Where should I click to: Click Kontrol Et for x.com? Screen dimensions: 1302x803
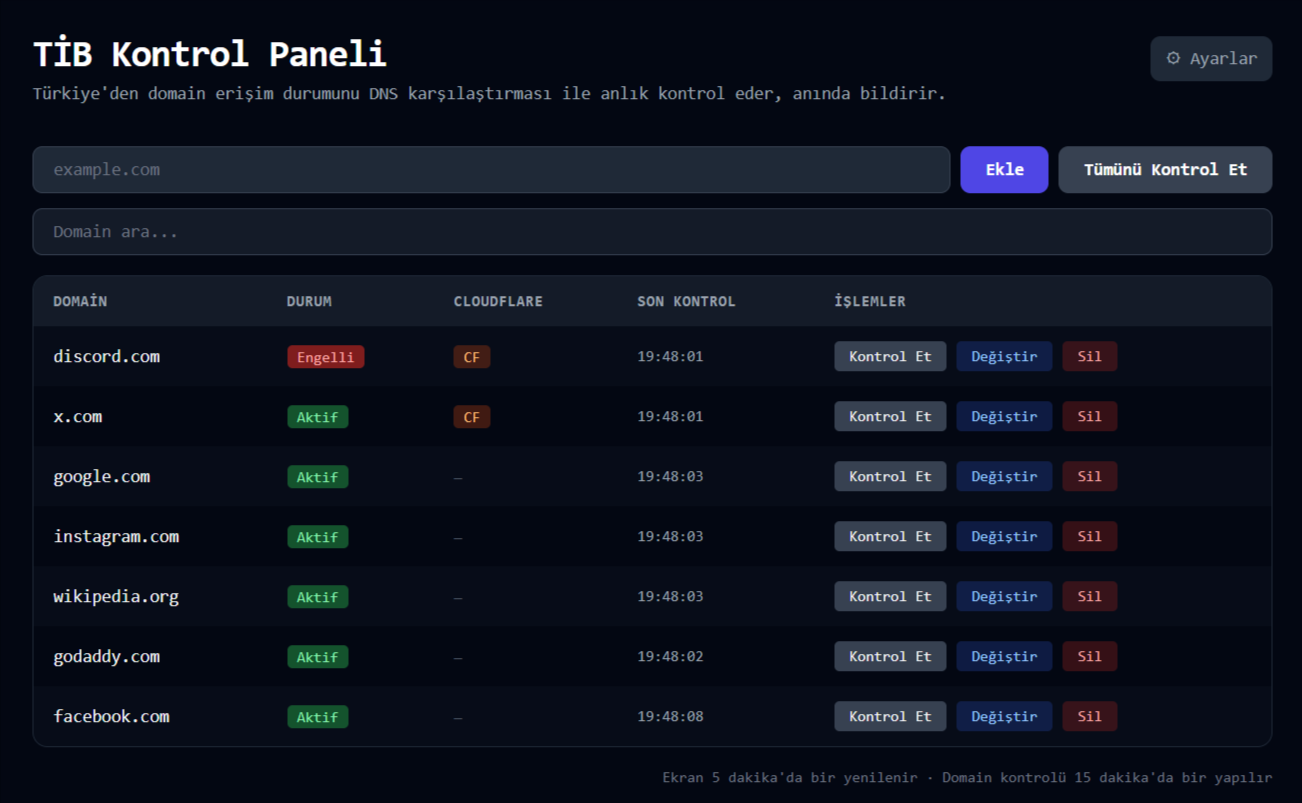[x=890, y=417]
